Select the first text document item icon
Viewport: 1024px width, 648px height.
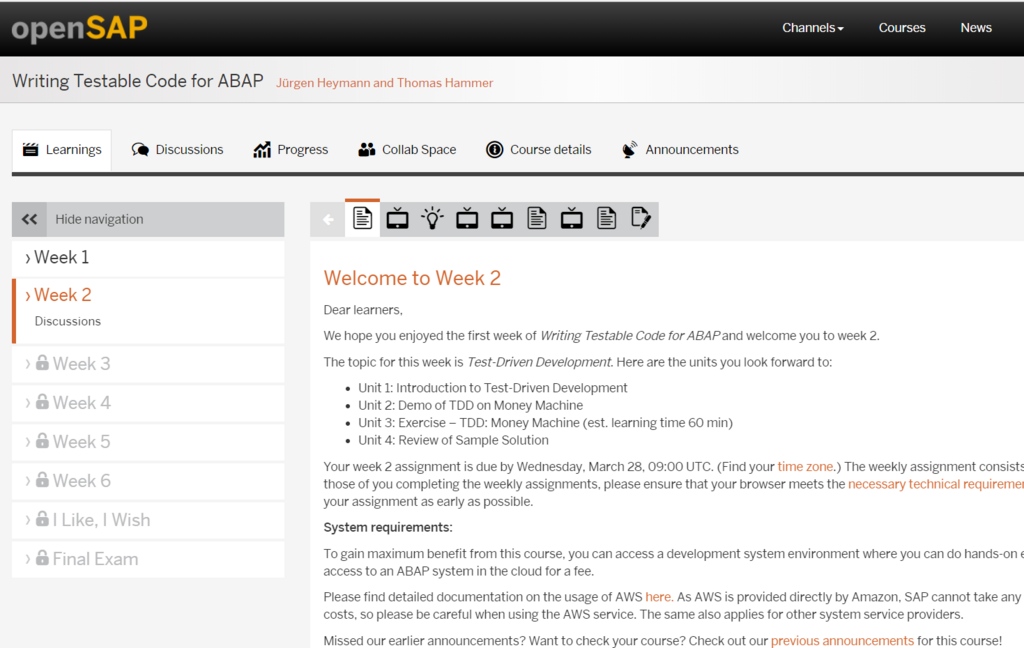point(362,218)
